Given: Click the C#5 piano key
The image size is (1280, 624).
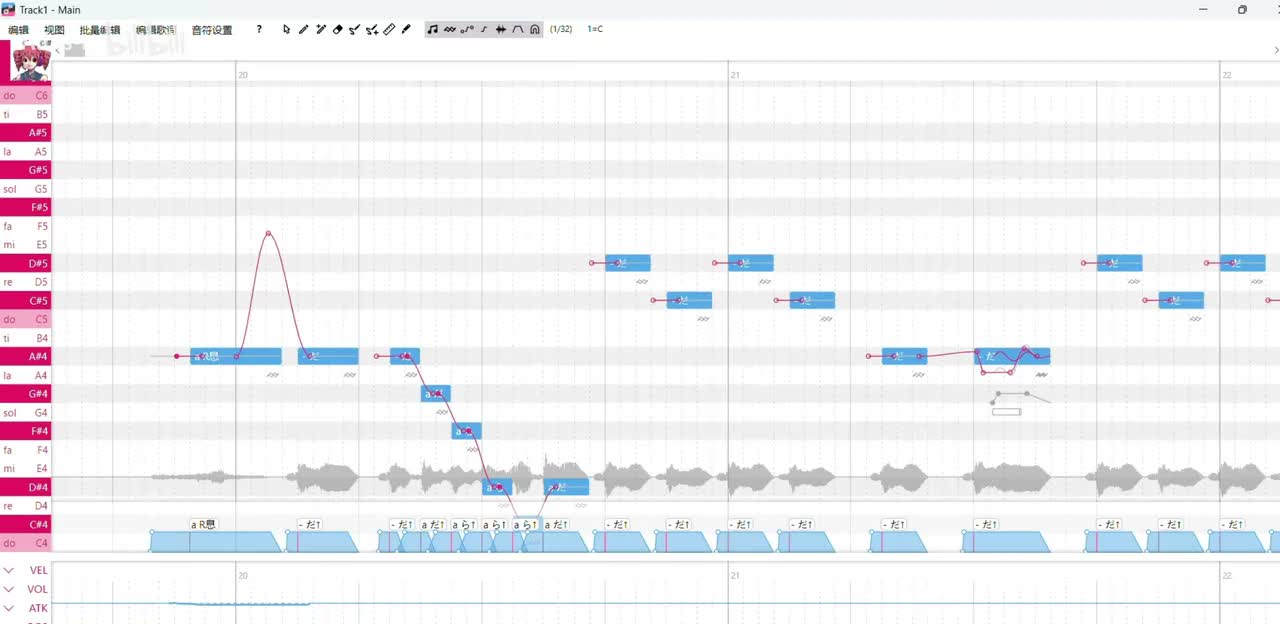Looking at the screenshot, I should (26, 301).
